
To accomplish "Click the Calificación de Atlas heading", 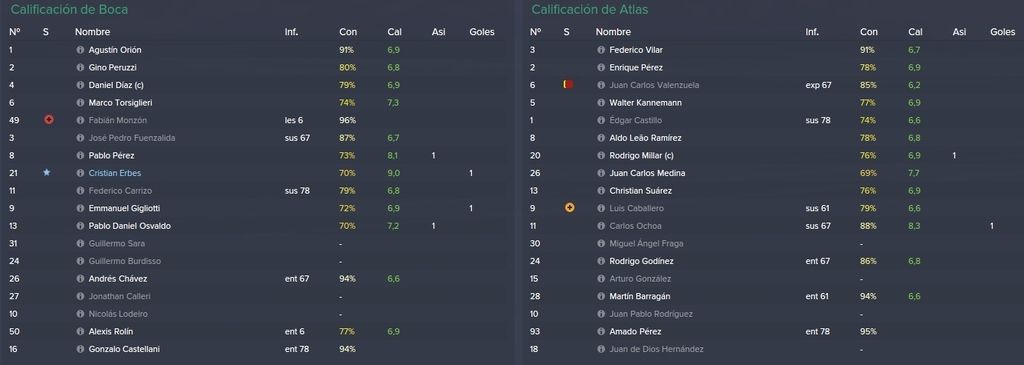I will pos(589,10).
